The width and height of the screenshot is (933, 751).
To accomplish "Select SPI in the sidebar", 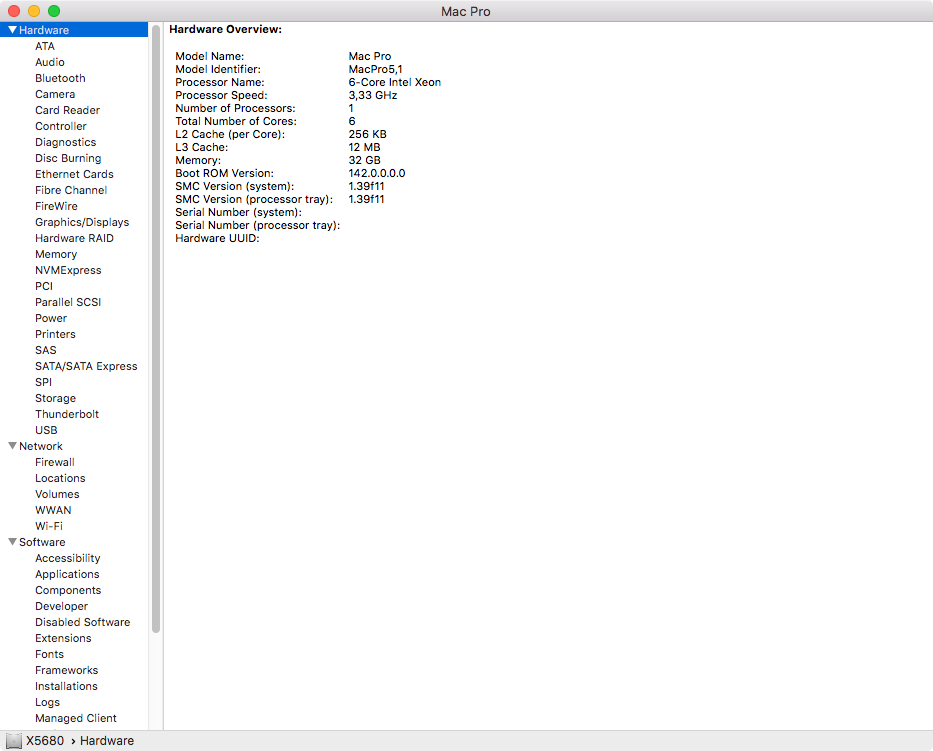I will 43,383.
